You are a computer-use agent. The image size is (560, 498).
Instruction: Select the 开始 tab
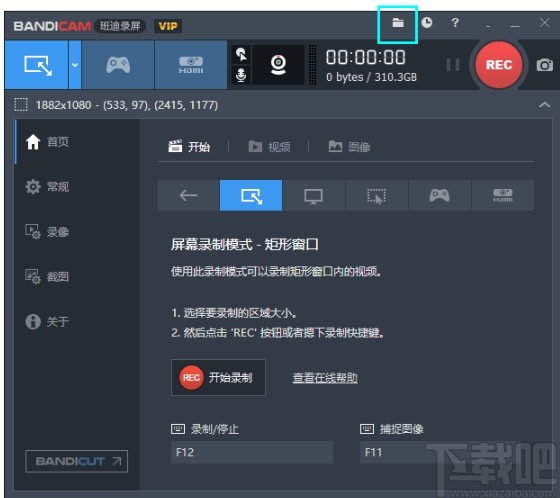tap(189, 146)
